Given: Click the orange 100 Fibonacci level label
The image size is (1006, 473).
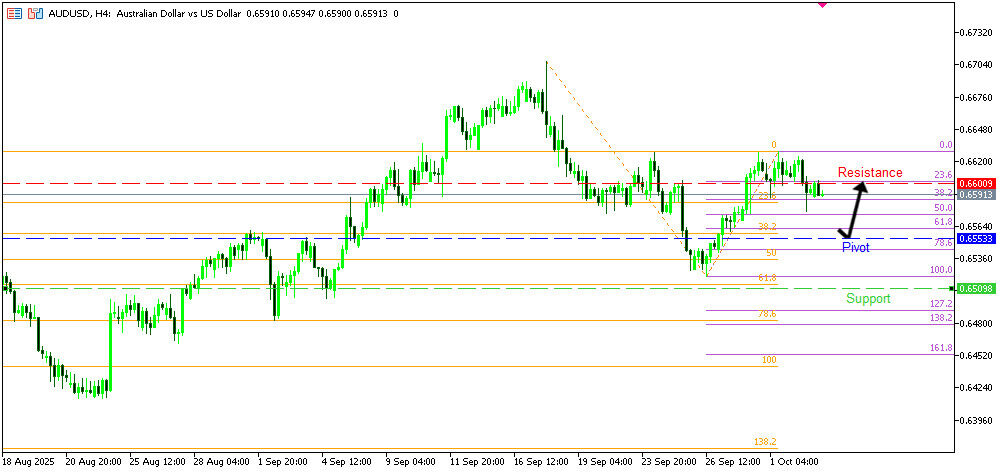Looking at the screenshot, I should point(769,359).
